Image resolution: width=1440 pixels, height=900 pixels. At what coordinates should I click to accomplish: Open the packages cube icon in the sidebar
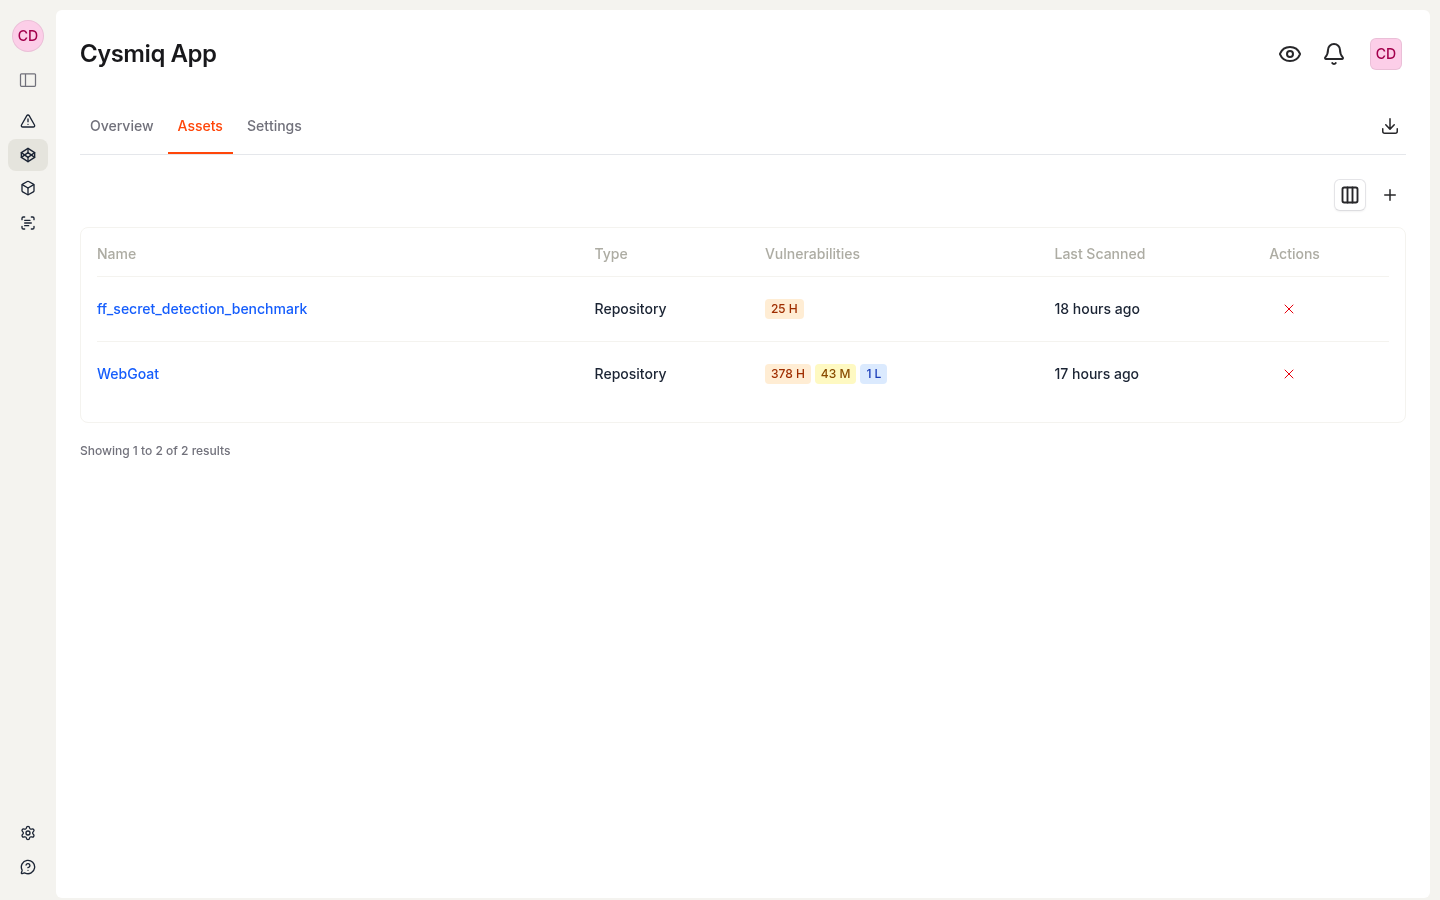[27, 188]
